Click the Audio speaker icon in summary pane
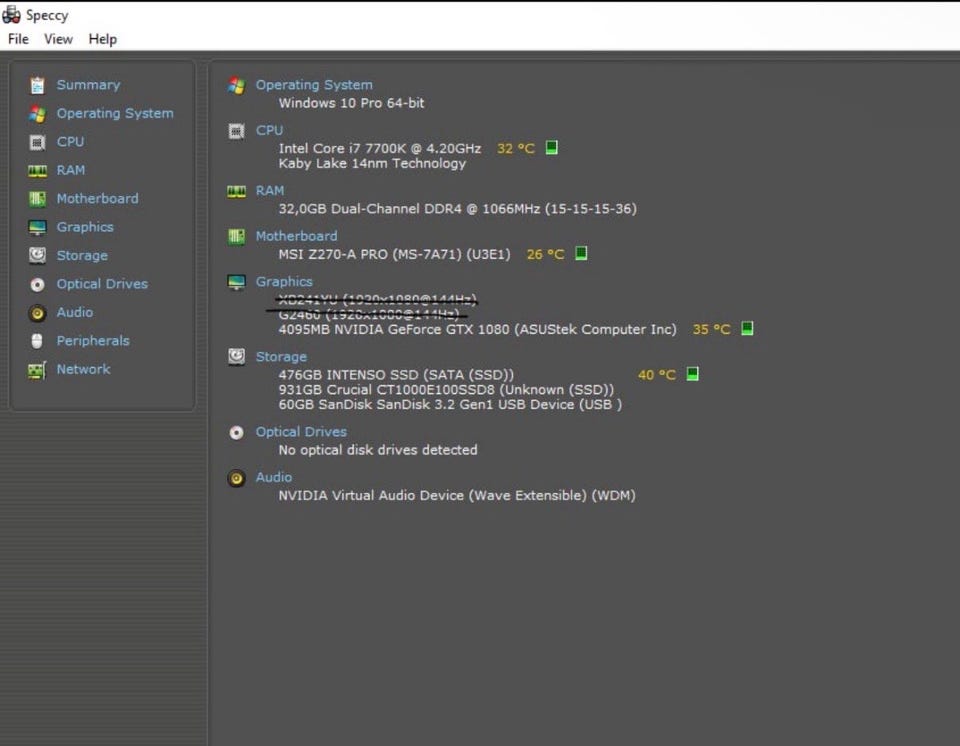Screen dimensions: 960x746 click(236, 478)
